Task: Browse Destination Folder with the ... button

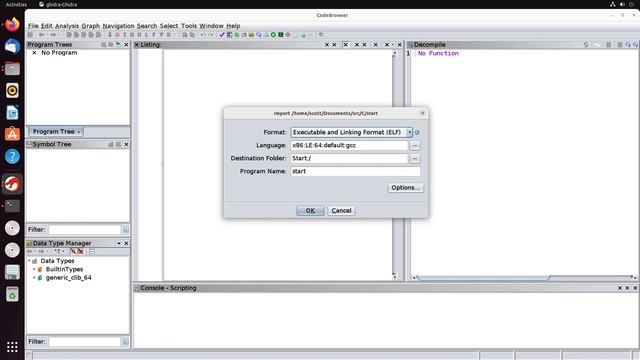Action: pos(415,158)
